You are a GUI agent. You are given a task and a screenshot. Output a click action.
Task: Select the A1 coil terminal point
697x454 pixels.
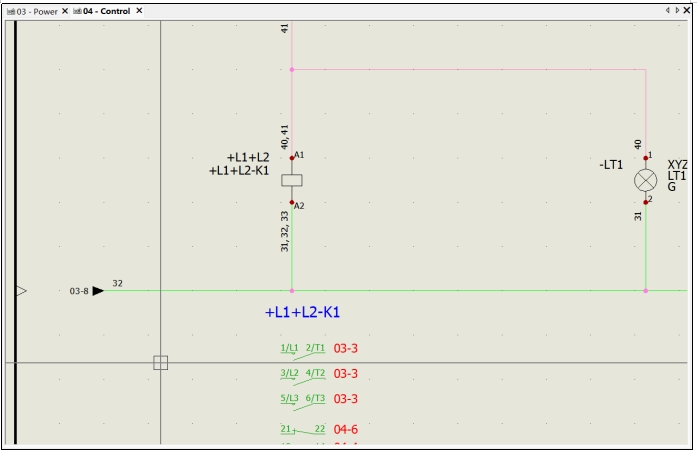[x=292, y=158]
